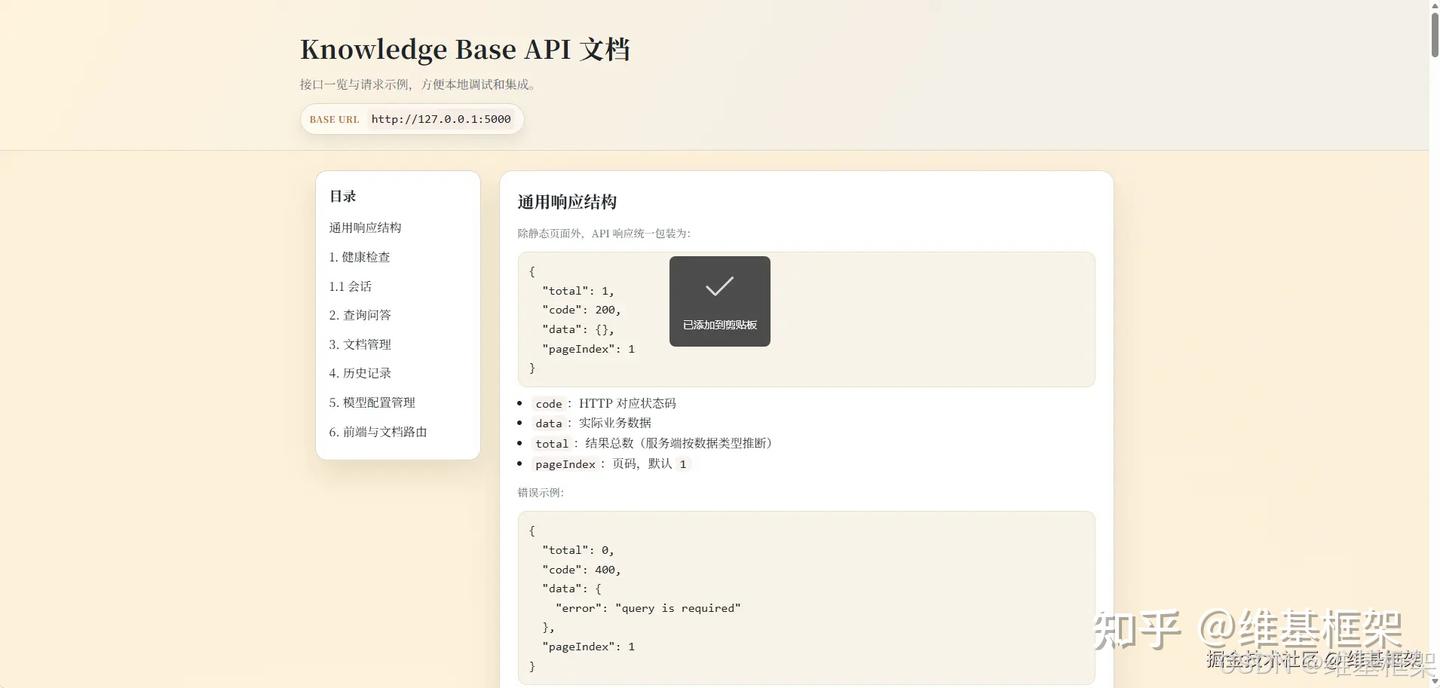
Task: Click the vertical scrollbar thumb
Action: 1434,35
